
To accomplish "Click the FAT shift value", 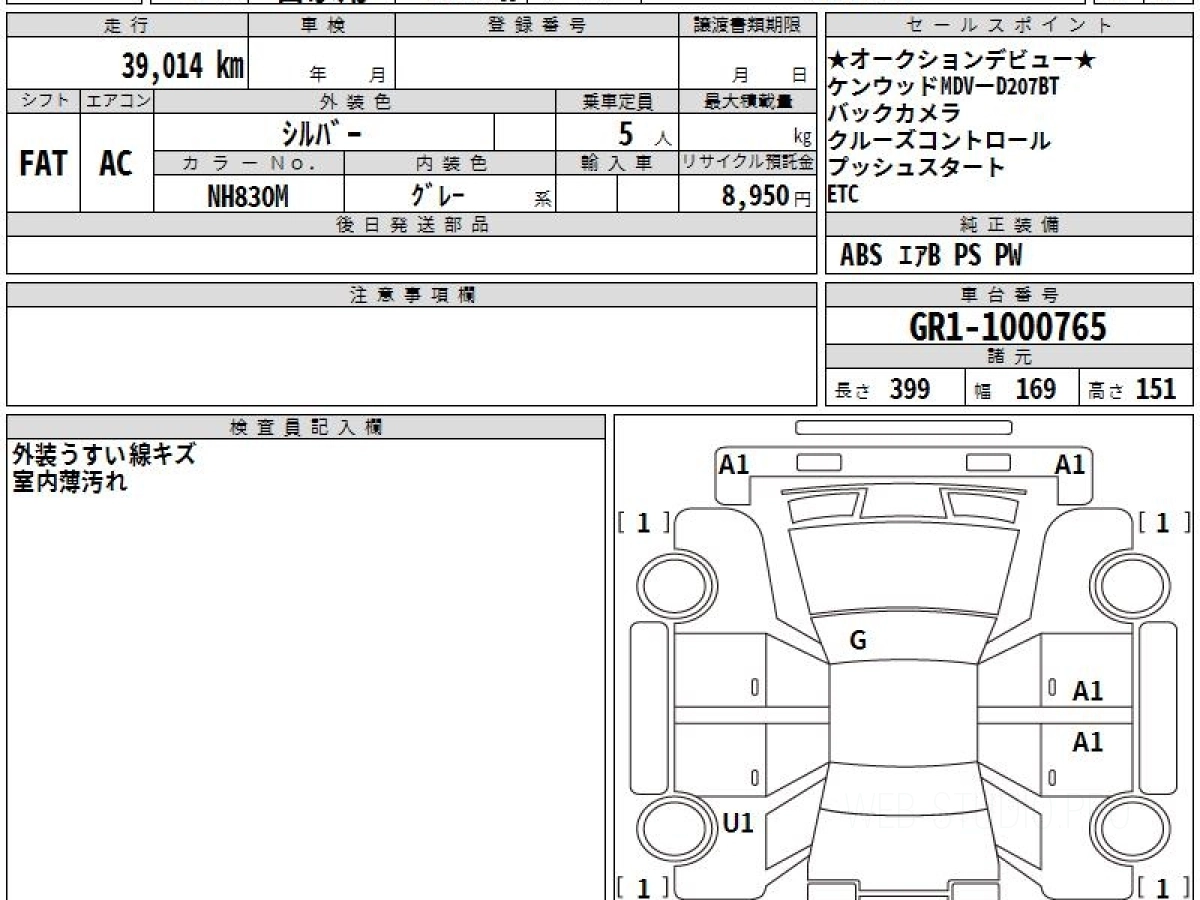I will (x=43, y=163).
